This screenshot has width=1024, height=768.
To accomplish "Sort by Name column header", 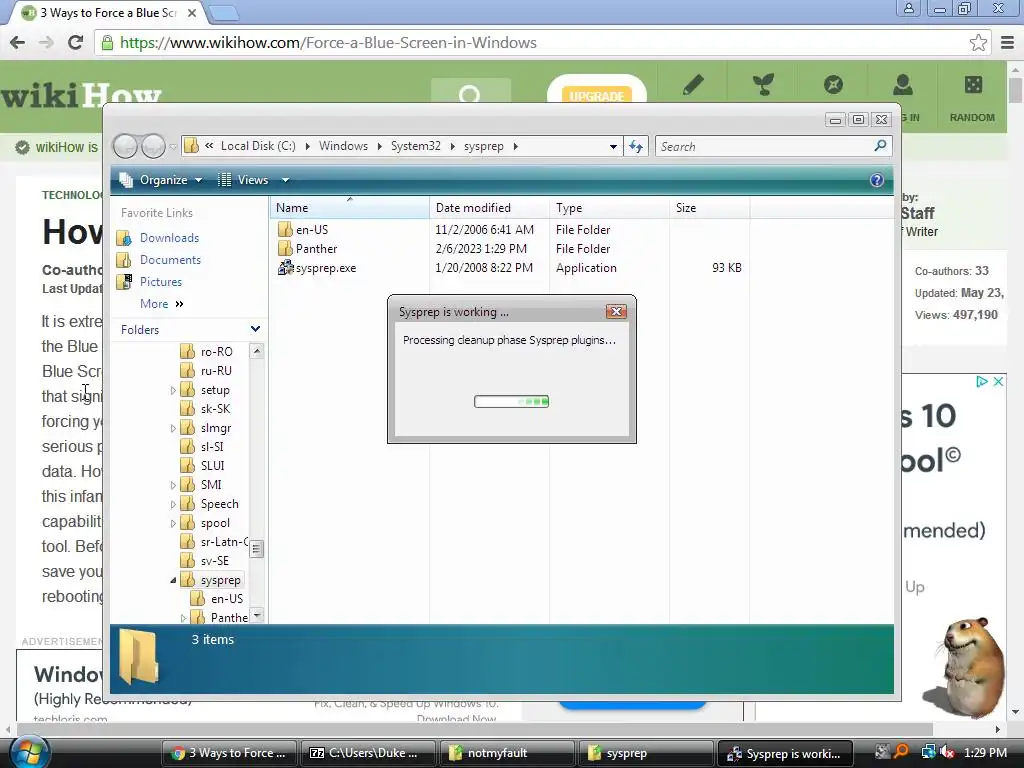I will pos(349,208).
